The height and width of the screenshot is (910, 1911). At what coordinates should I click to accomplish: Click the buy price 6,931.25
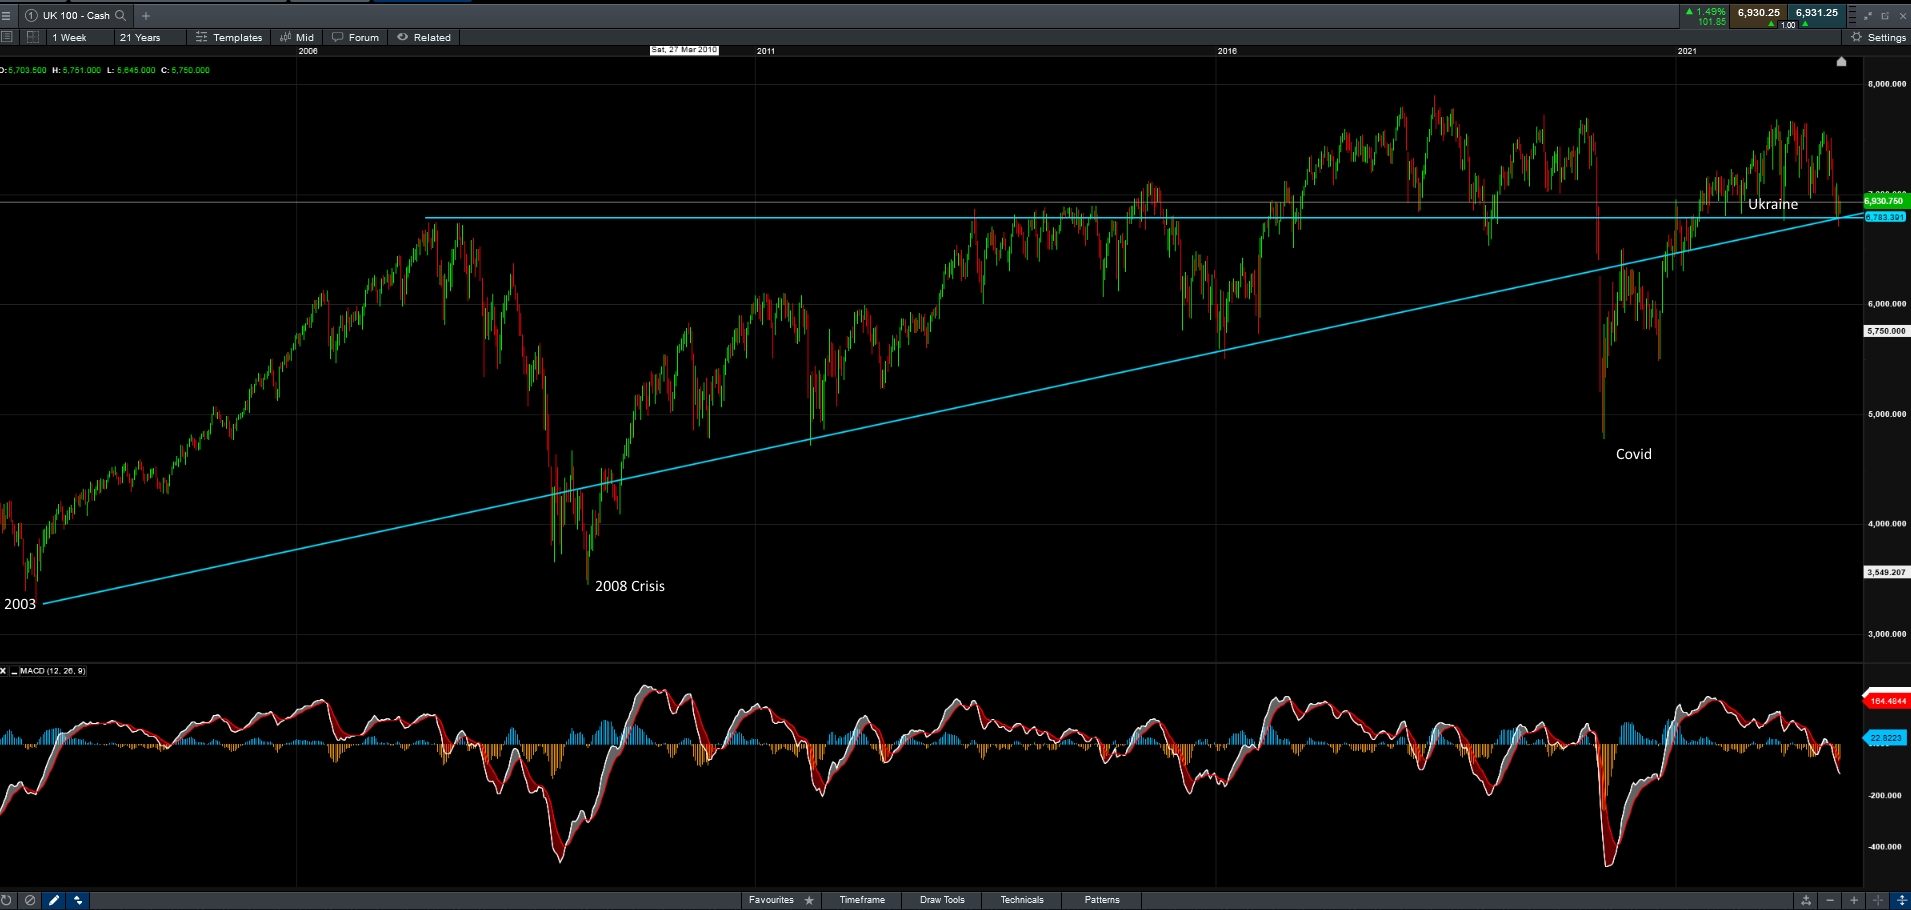point(1816,13)
